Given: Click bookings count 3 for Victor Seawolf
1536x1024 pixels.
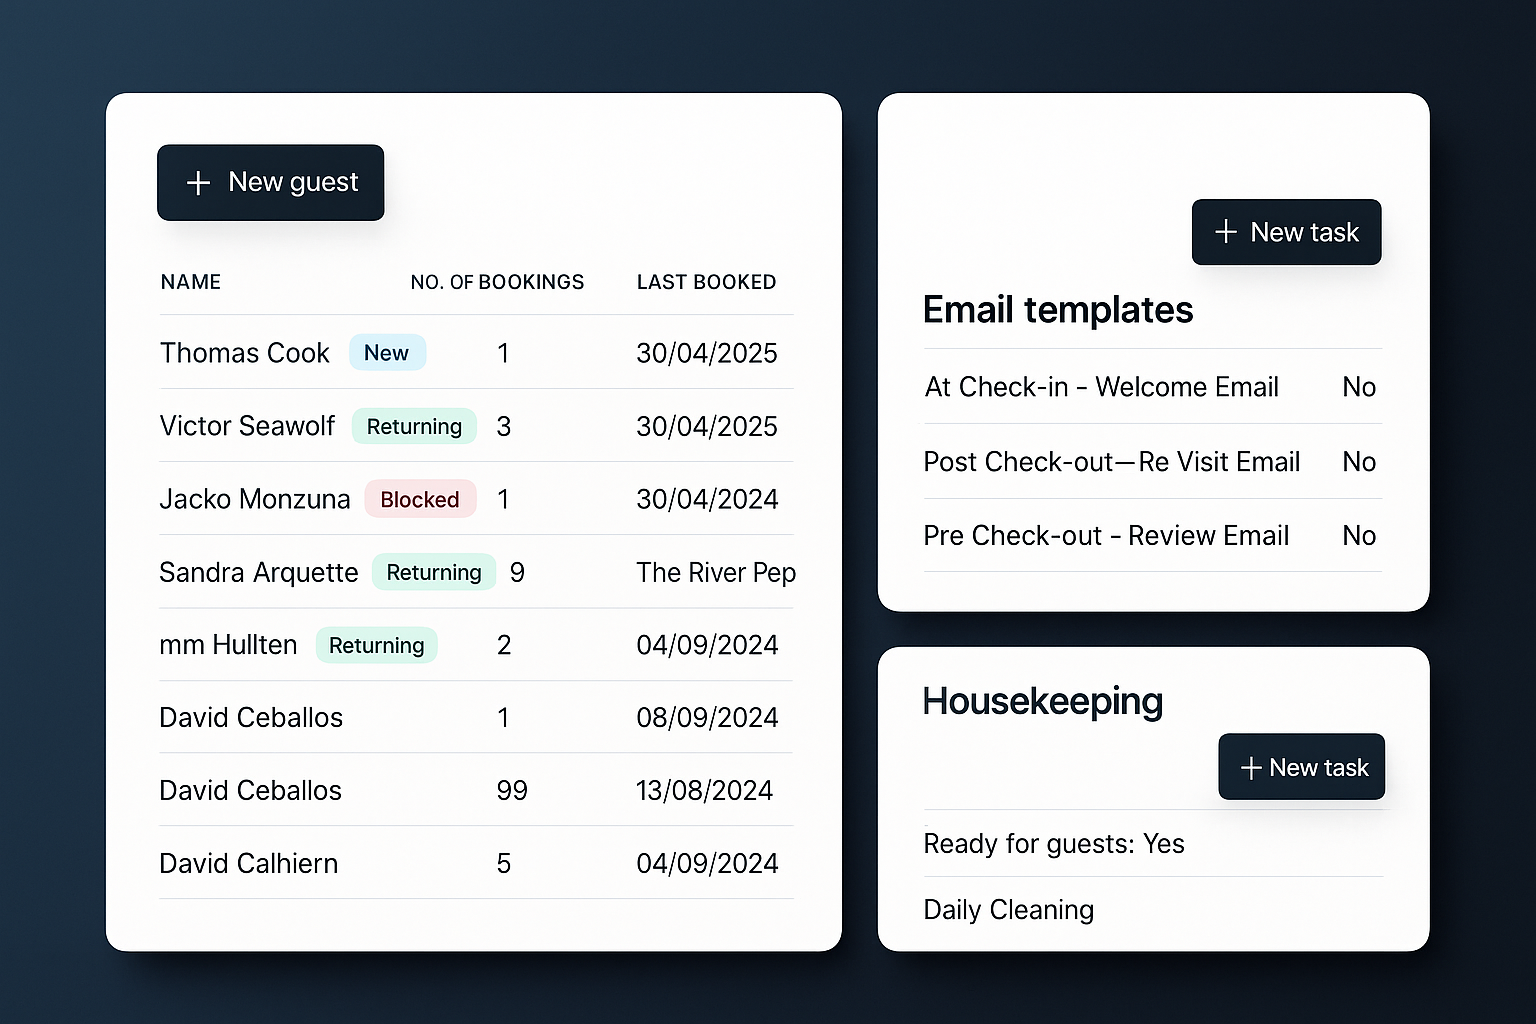Looking at the screenshot, I should coord(504,426).
